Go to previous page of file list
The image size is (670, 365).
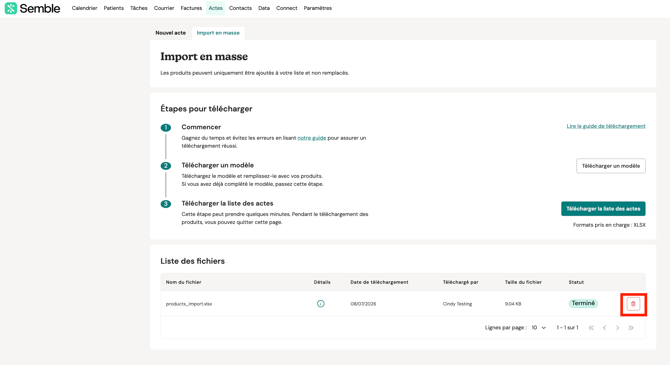click(604, 328)
